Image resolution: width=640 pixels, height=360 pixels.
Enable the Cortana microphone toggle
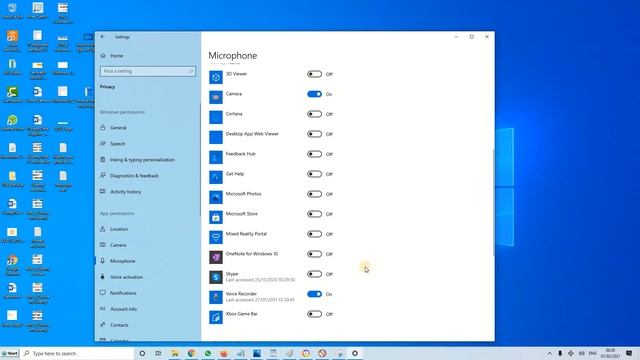[x=314, y=114]
